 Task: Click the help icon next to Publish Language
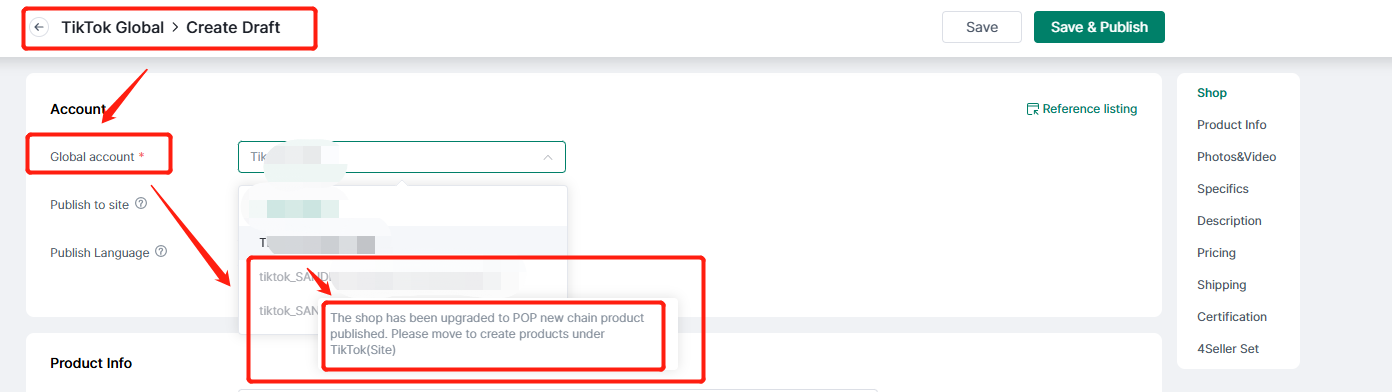(161, 252)
